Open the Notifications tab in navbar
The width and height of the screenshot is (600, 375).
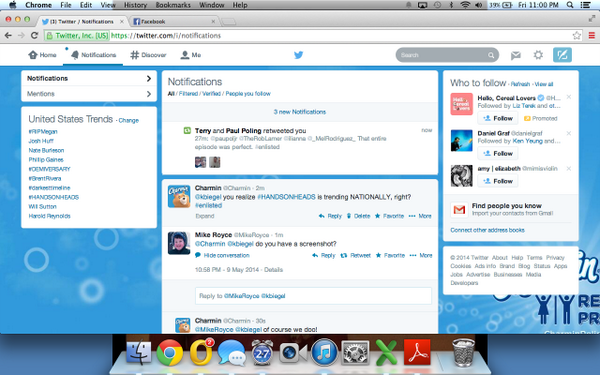pos(93,55)
